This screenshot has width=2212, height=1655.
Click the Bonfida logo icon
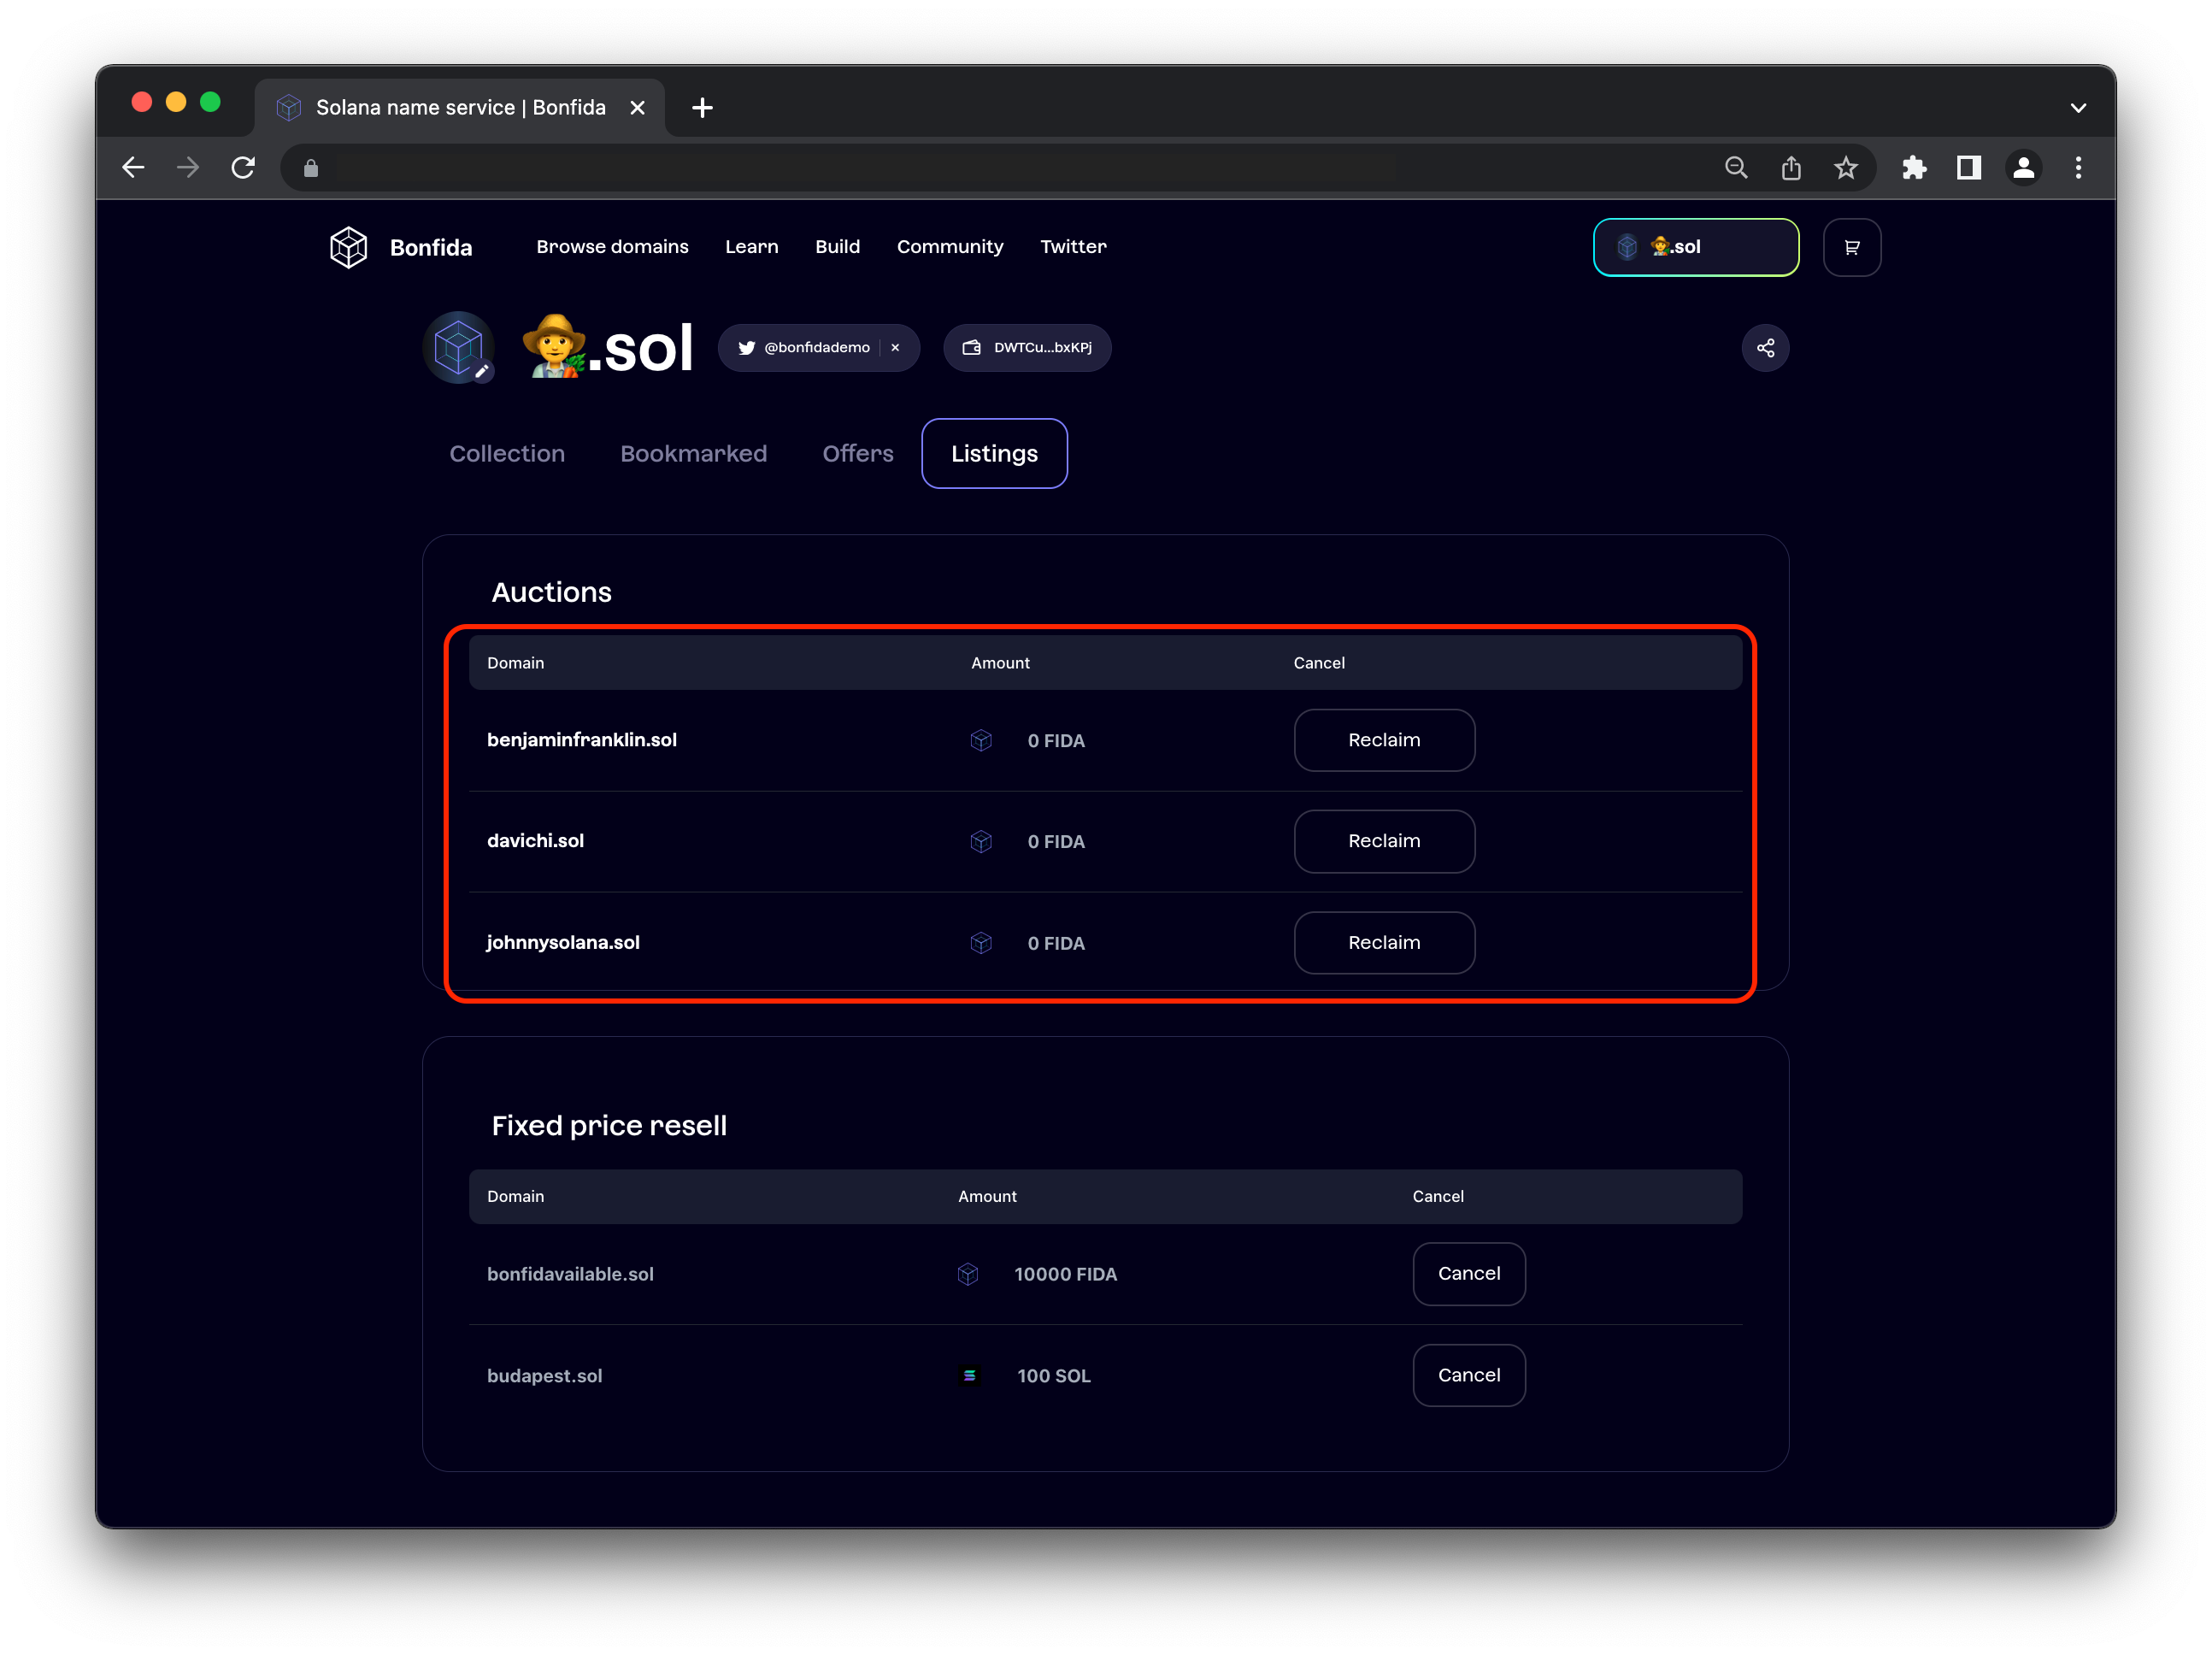[x=348, y=247]
